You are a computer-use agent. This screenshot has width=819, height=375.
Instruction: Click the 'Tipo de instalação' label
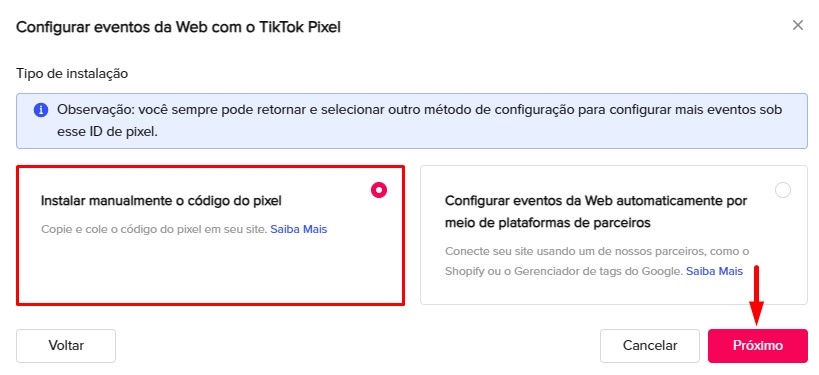point(72,74)
